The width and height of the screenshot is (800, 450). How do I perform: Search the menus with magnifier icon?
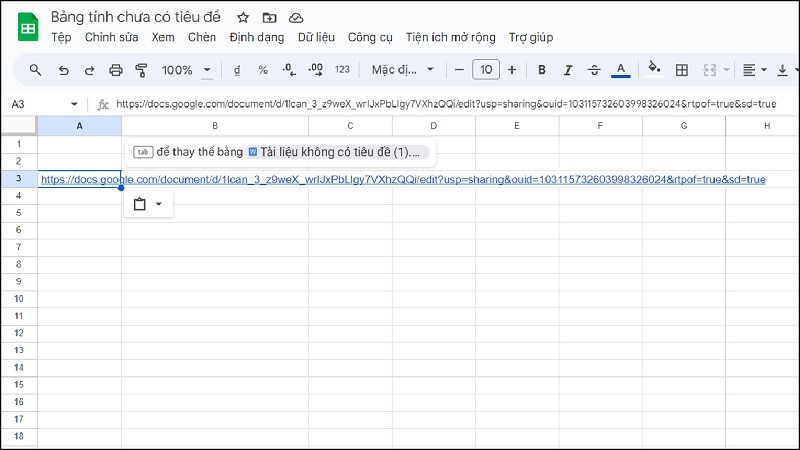click(x=35, y=70)
